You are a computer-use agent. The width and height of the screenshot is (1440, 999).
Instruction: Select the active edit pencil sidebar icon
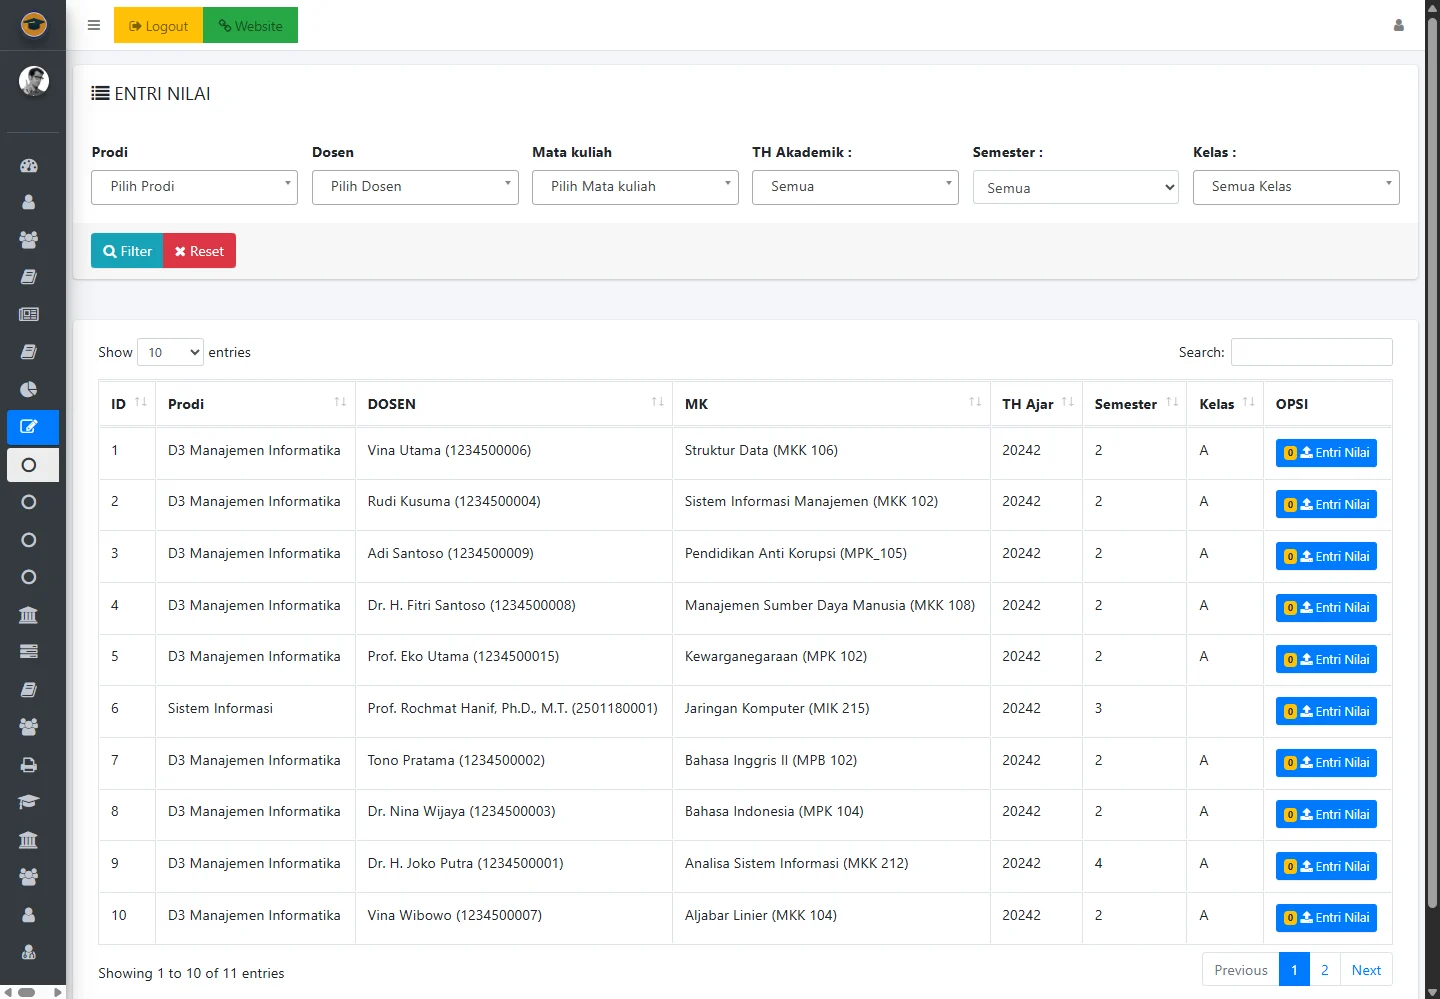29,427
